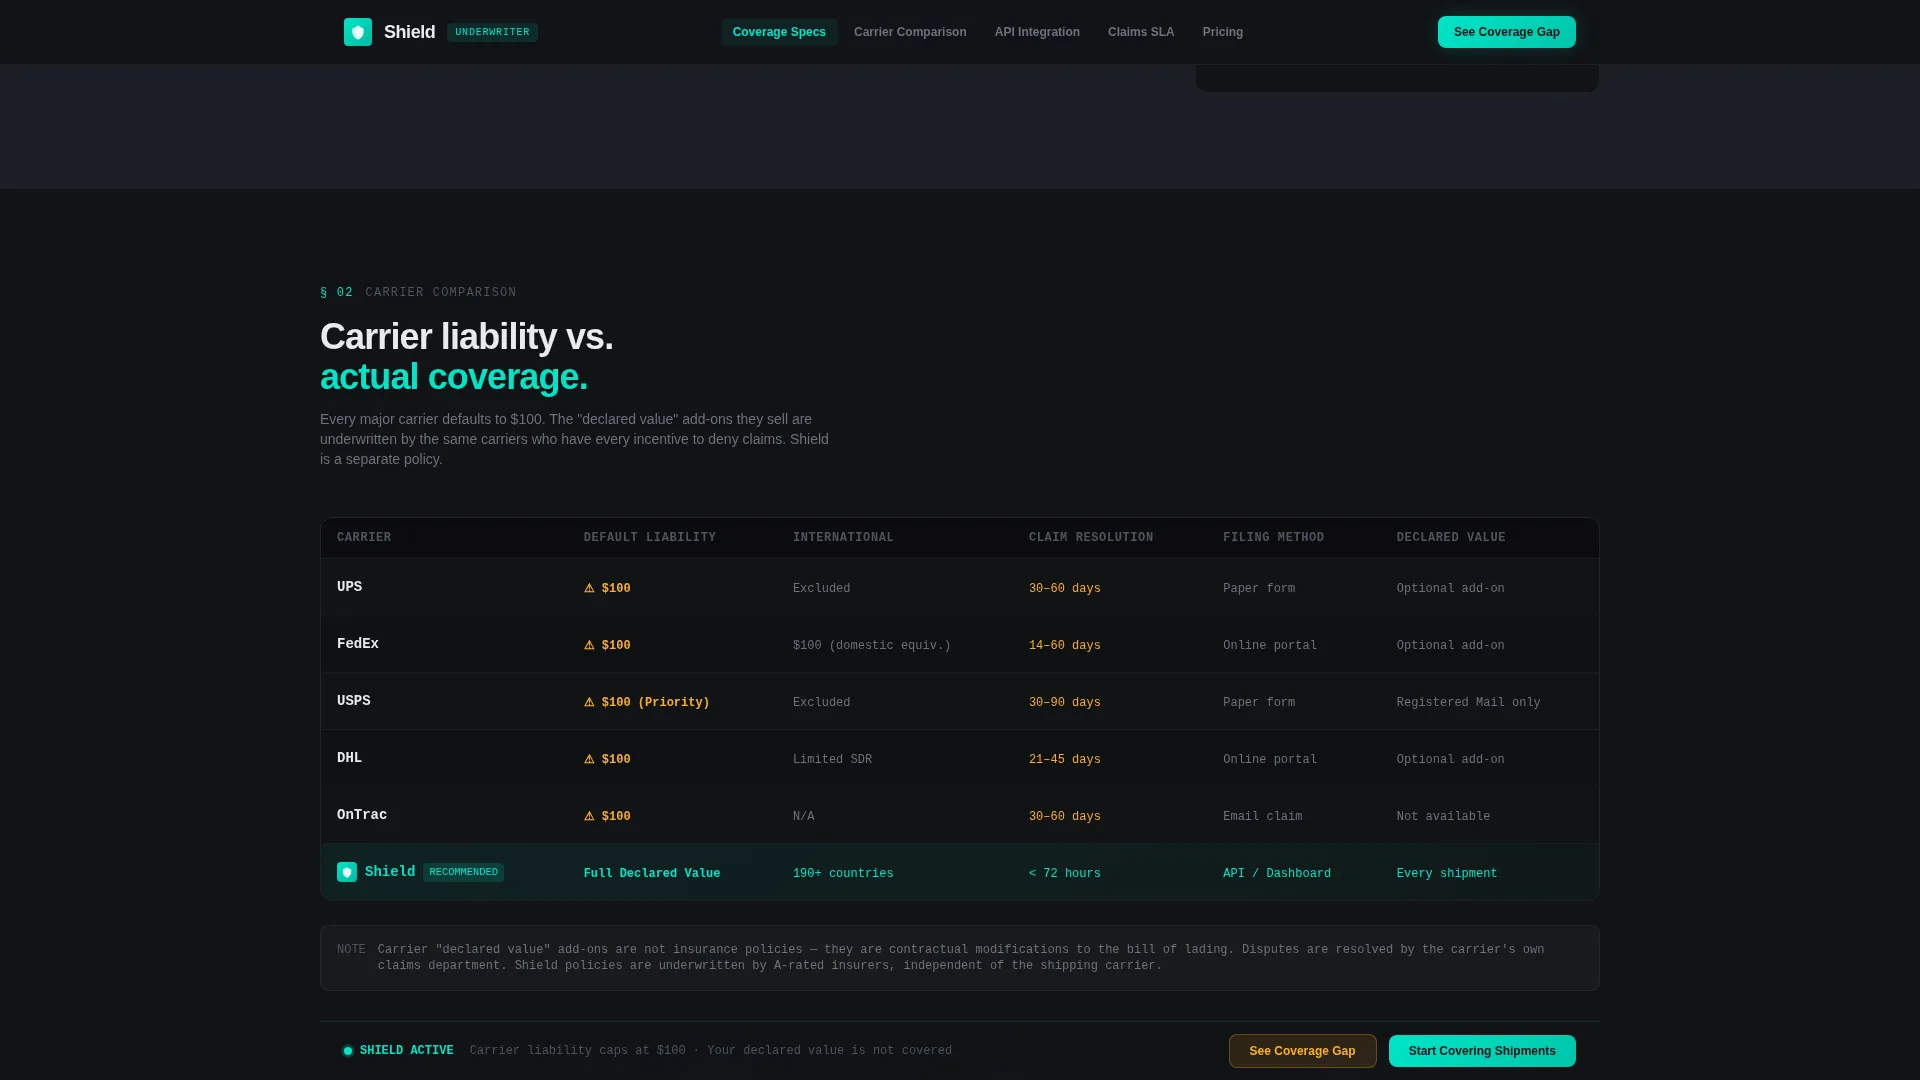Image resolution: width=1920 pixels, height=1080 pixels.
Task: Click Start Covering Shipments button
Action: click(x=1482, y=1051)
